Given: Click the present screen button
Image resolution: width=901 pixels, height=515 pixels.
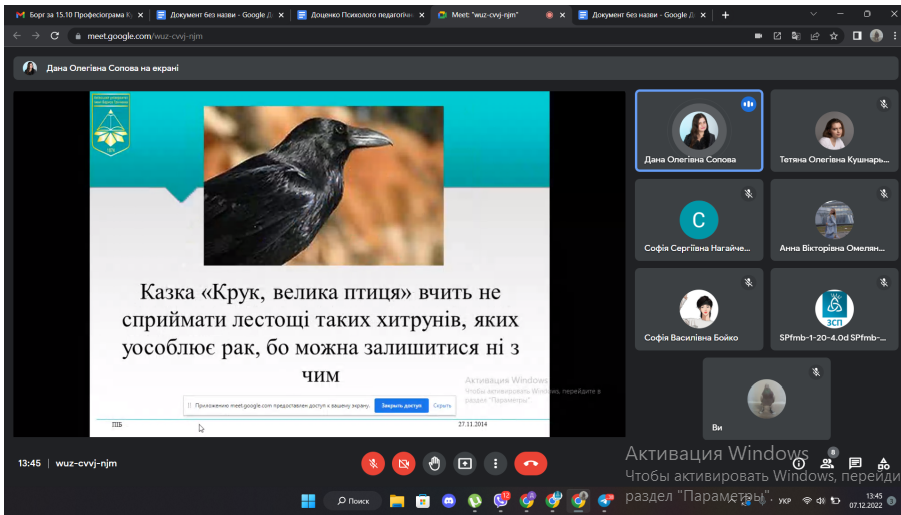Looking at the screenshot, I should point(465,463).
